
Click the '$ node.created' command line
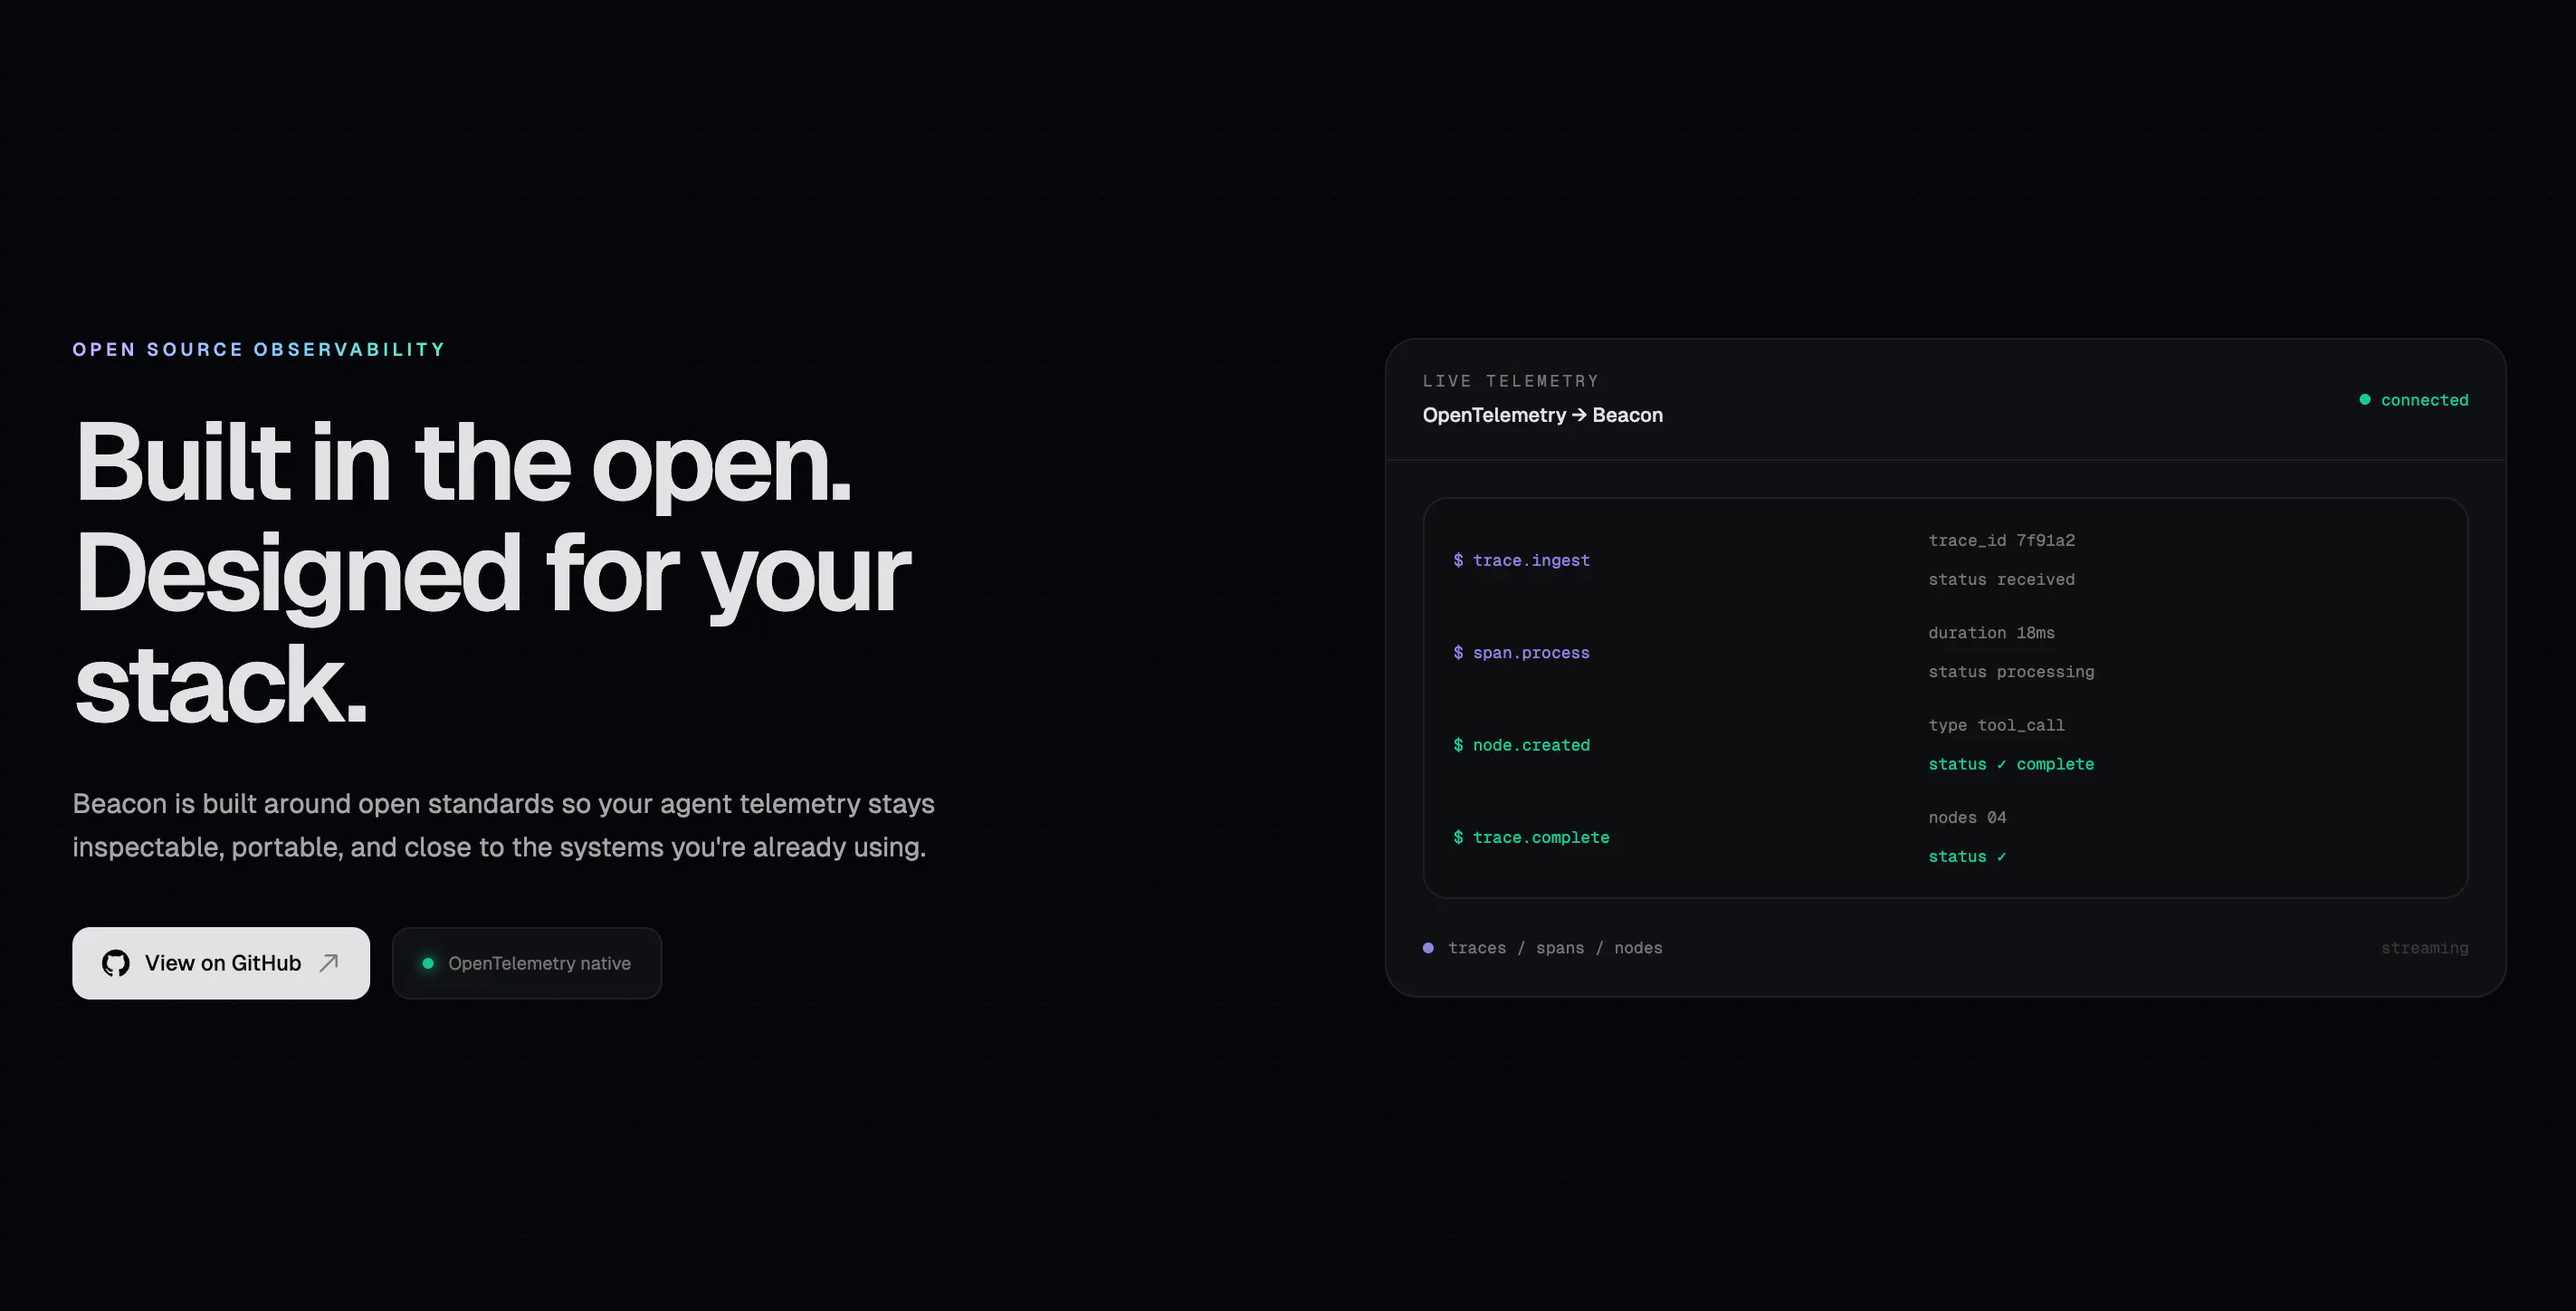click(x=1521, y=745)
